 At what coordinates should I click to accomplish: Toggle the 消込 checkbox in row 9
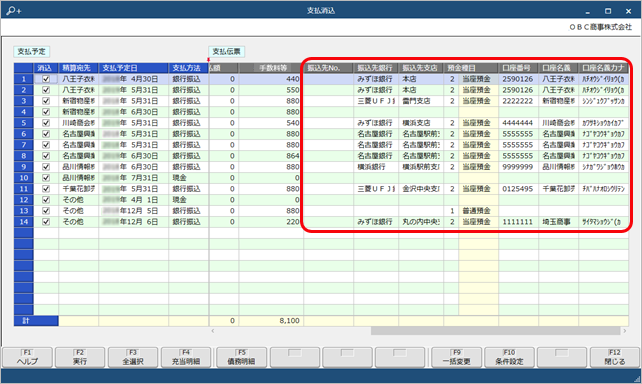[x=46, y=167]
